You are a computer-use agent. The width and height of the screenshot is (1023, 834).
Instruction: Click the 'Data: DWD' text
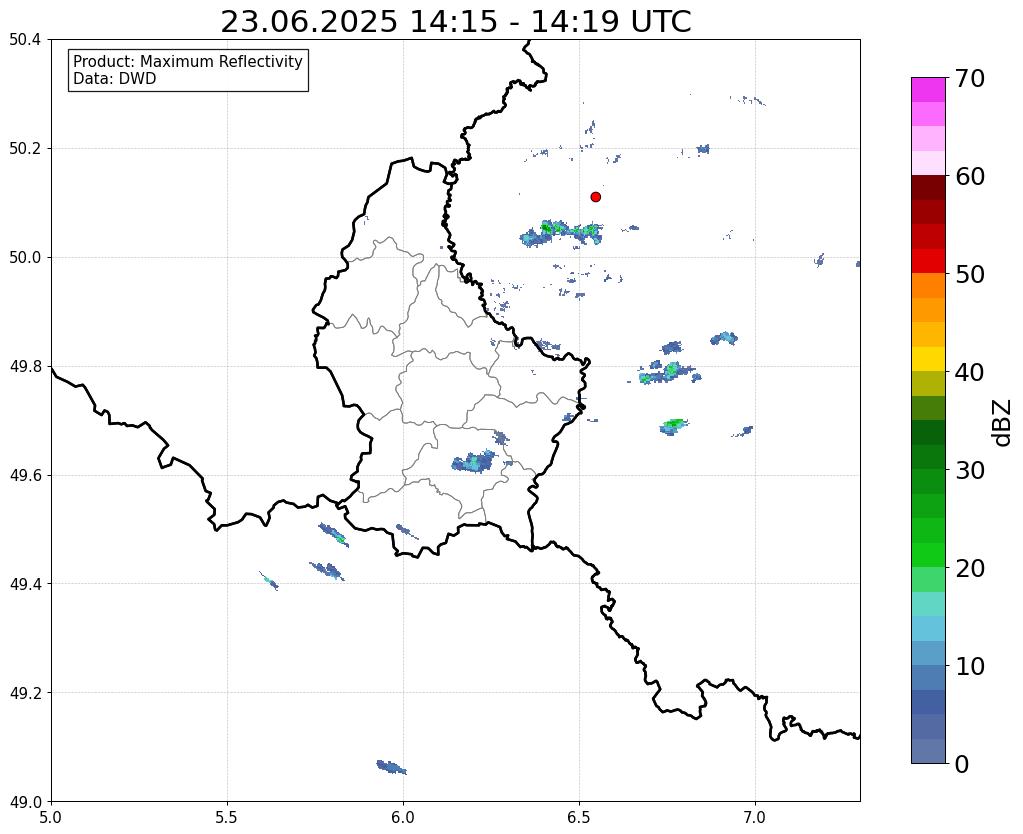click(x=115, y=79)
